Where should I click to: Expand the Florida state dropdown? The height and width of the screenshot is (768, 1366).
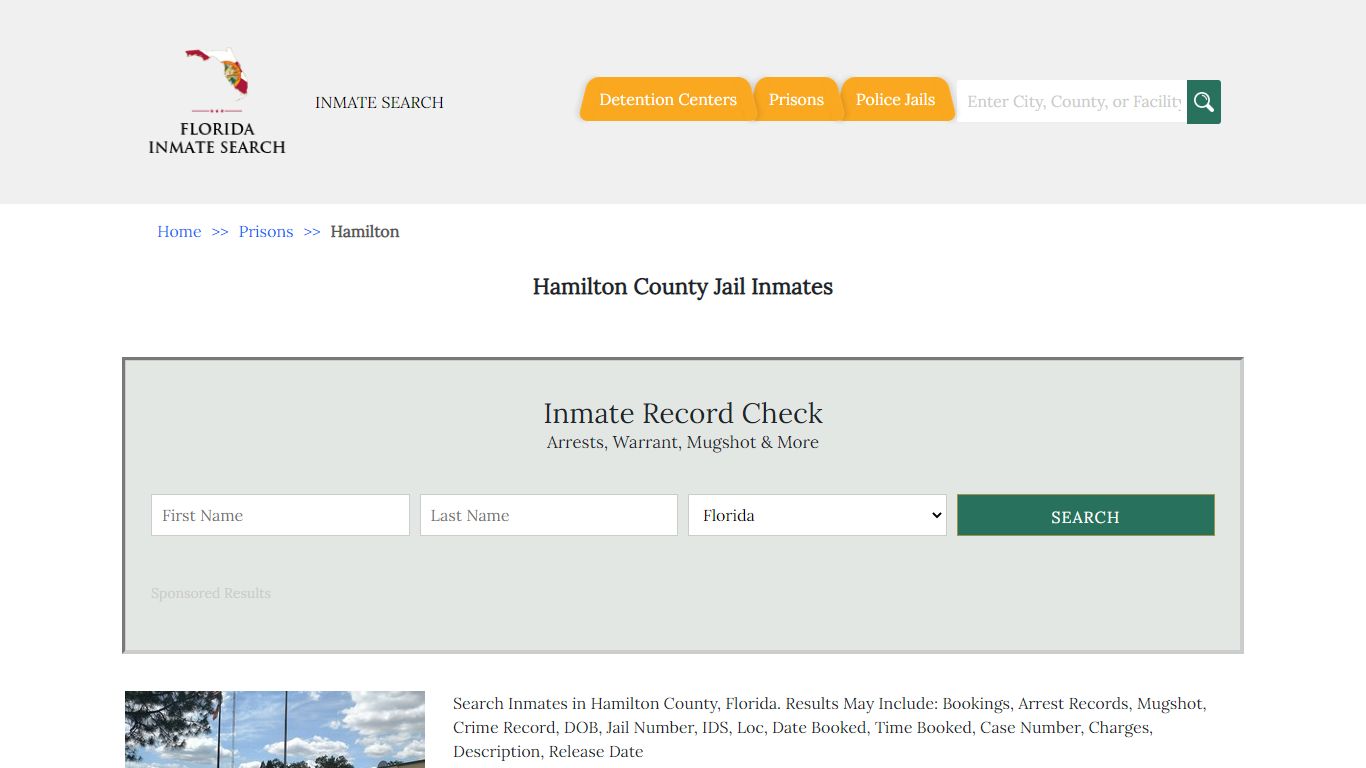coord(817,515)
